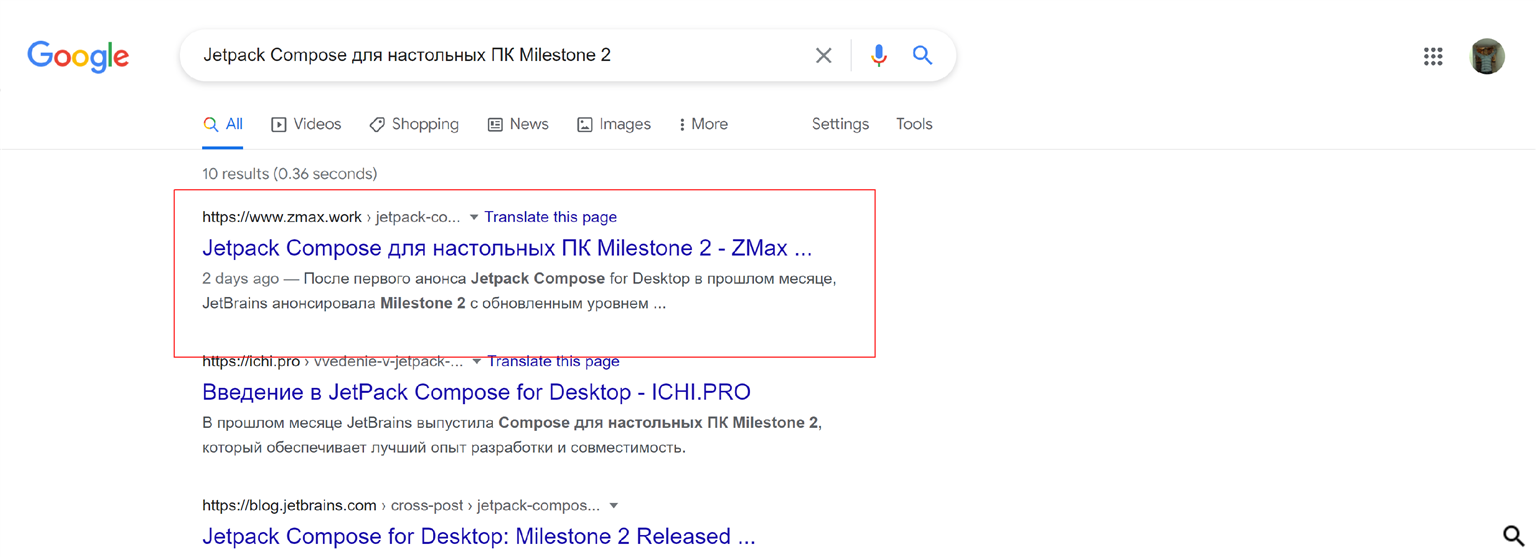The height and width of the screenshot is (557, 1536).
Task: Open the ICHI.PRO JetPack Compose result title
Action: [476, 392]
